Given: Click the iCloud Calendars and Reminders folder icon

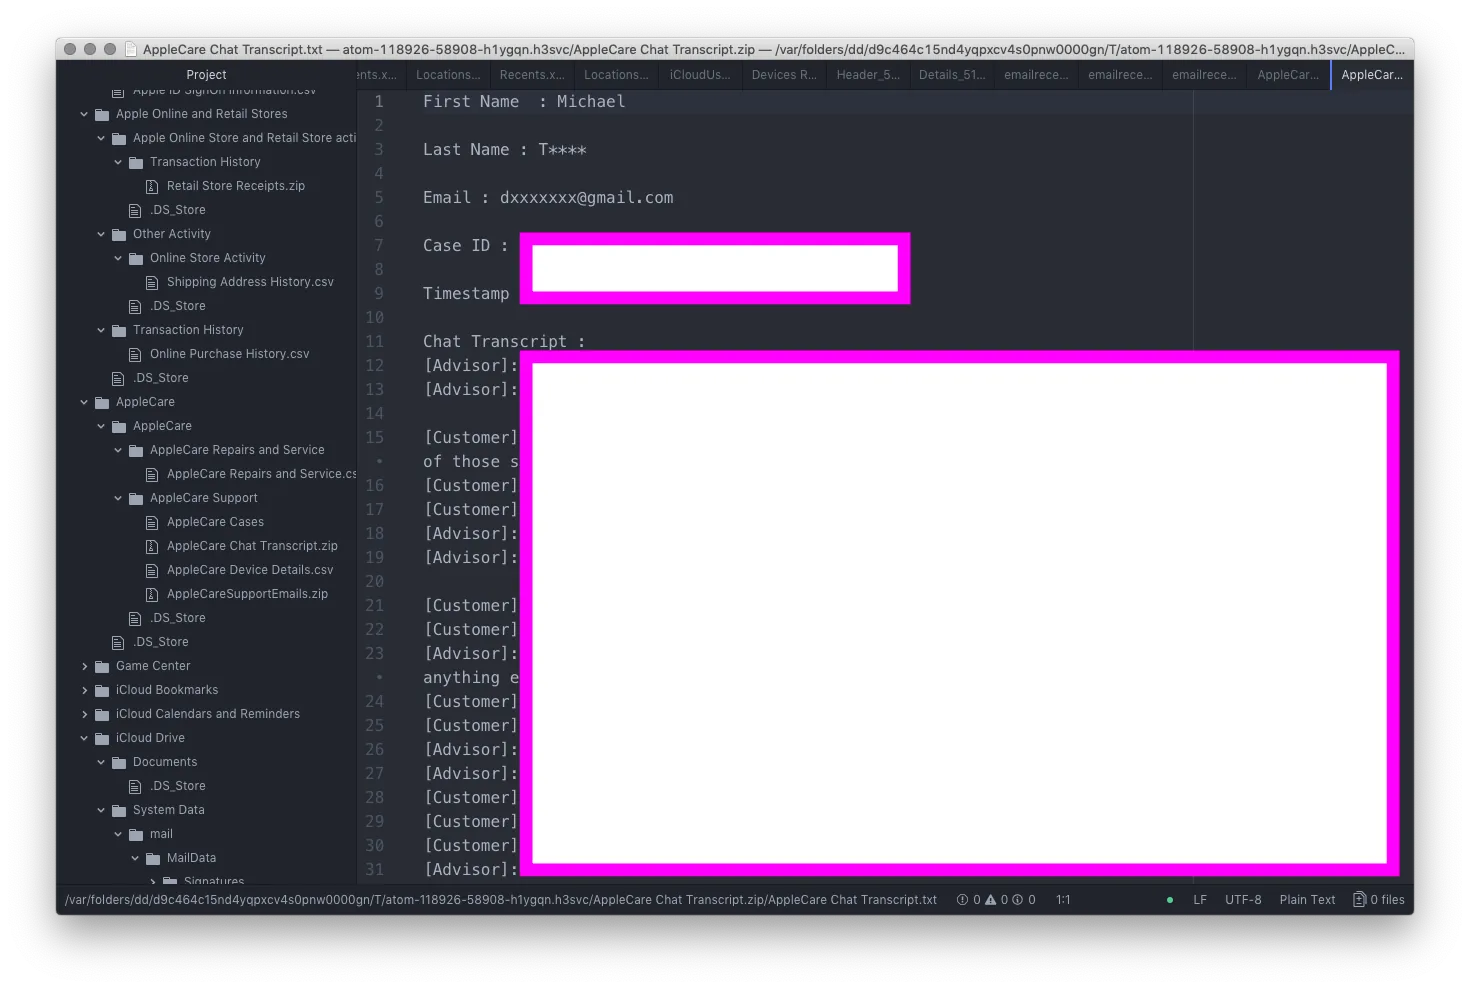Looking at the screenshot, I should click(x=102, y=714).
